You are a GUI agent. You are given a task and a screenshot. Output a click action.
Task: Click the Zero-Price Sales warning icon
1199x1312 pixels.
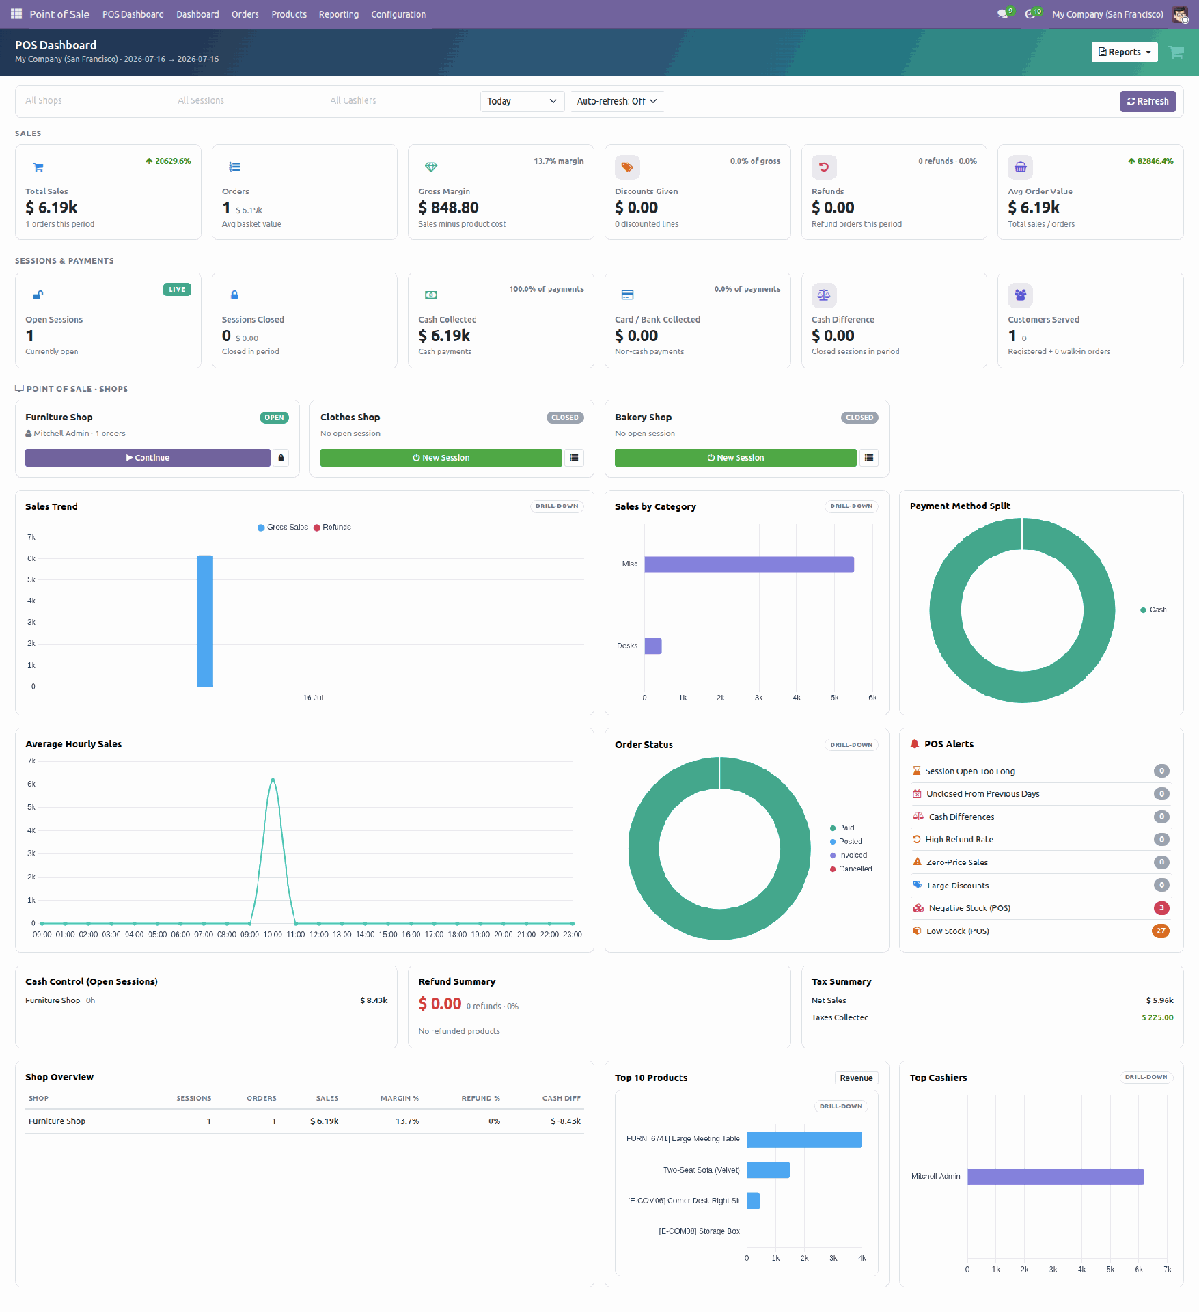click(917, 862)
